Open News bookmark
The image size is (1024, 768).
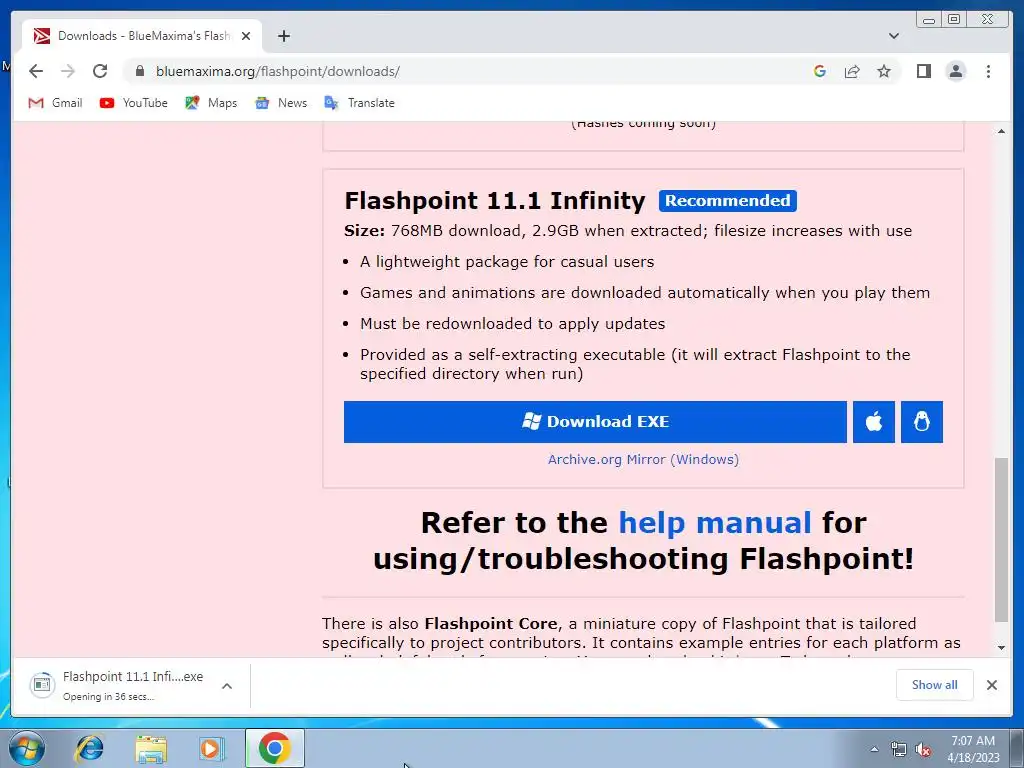[x=281, y=103]
